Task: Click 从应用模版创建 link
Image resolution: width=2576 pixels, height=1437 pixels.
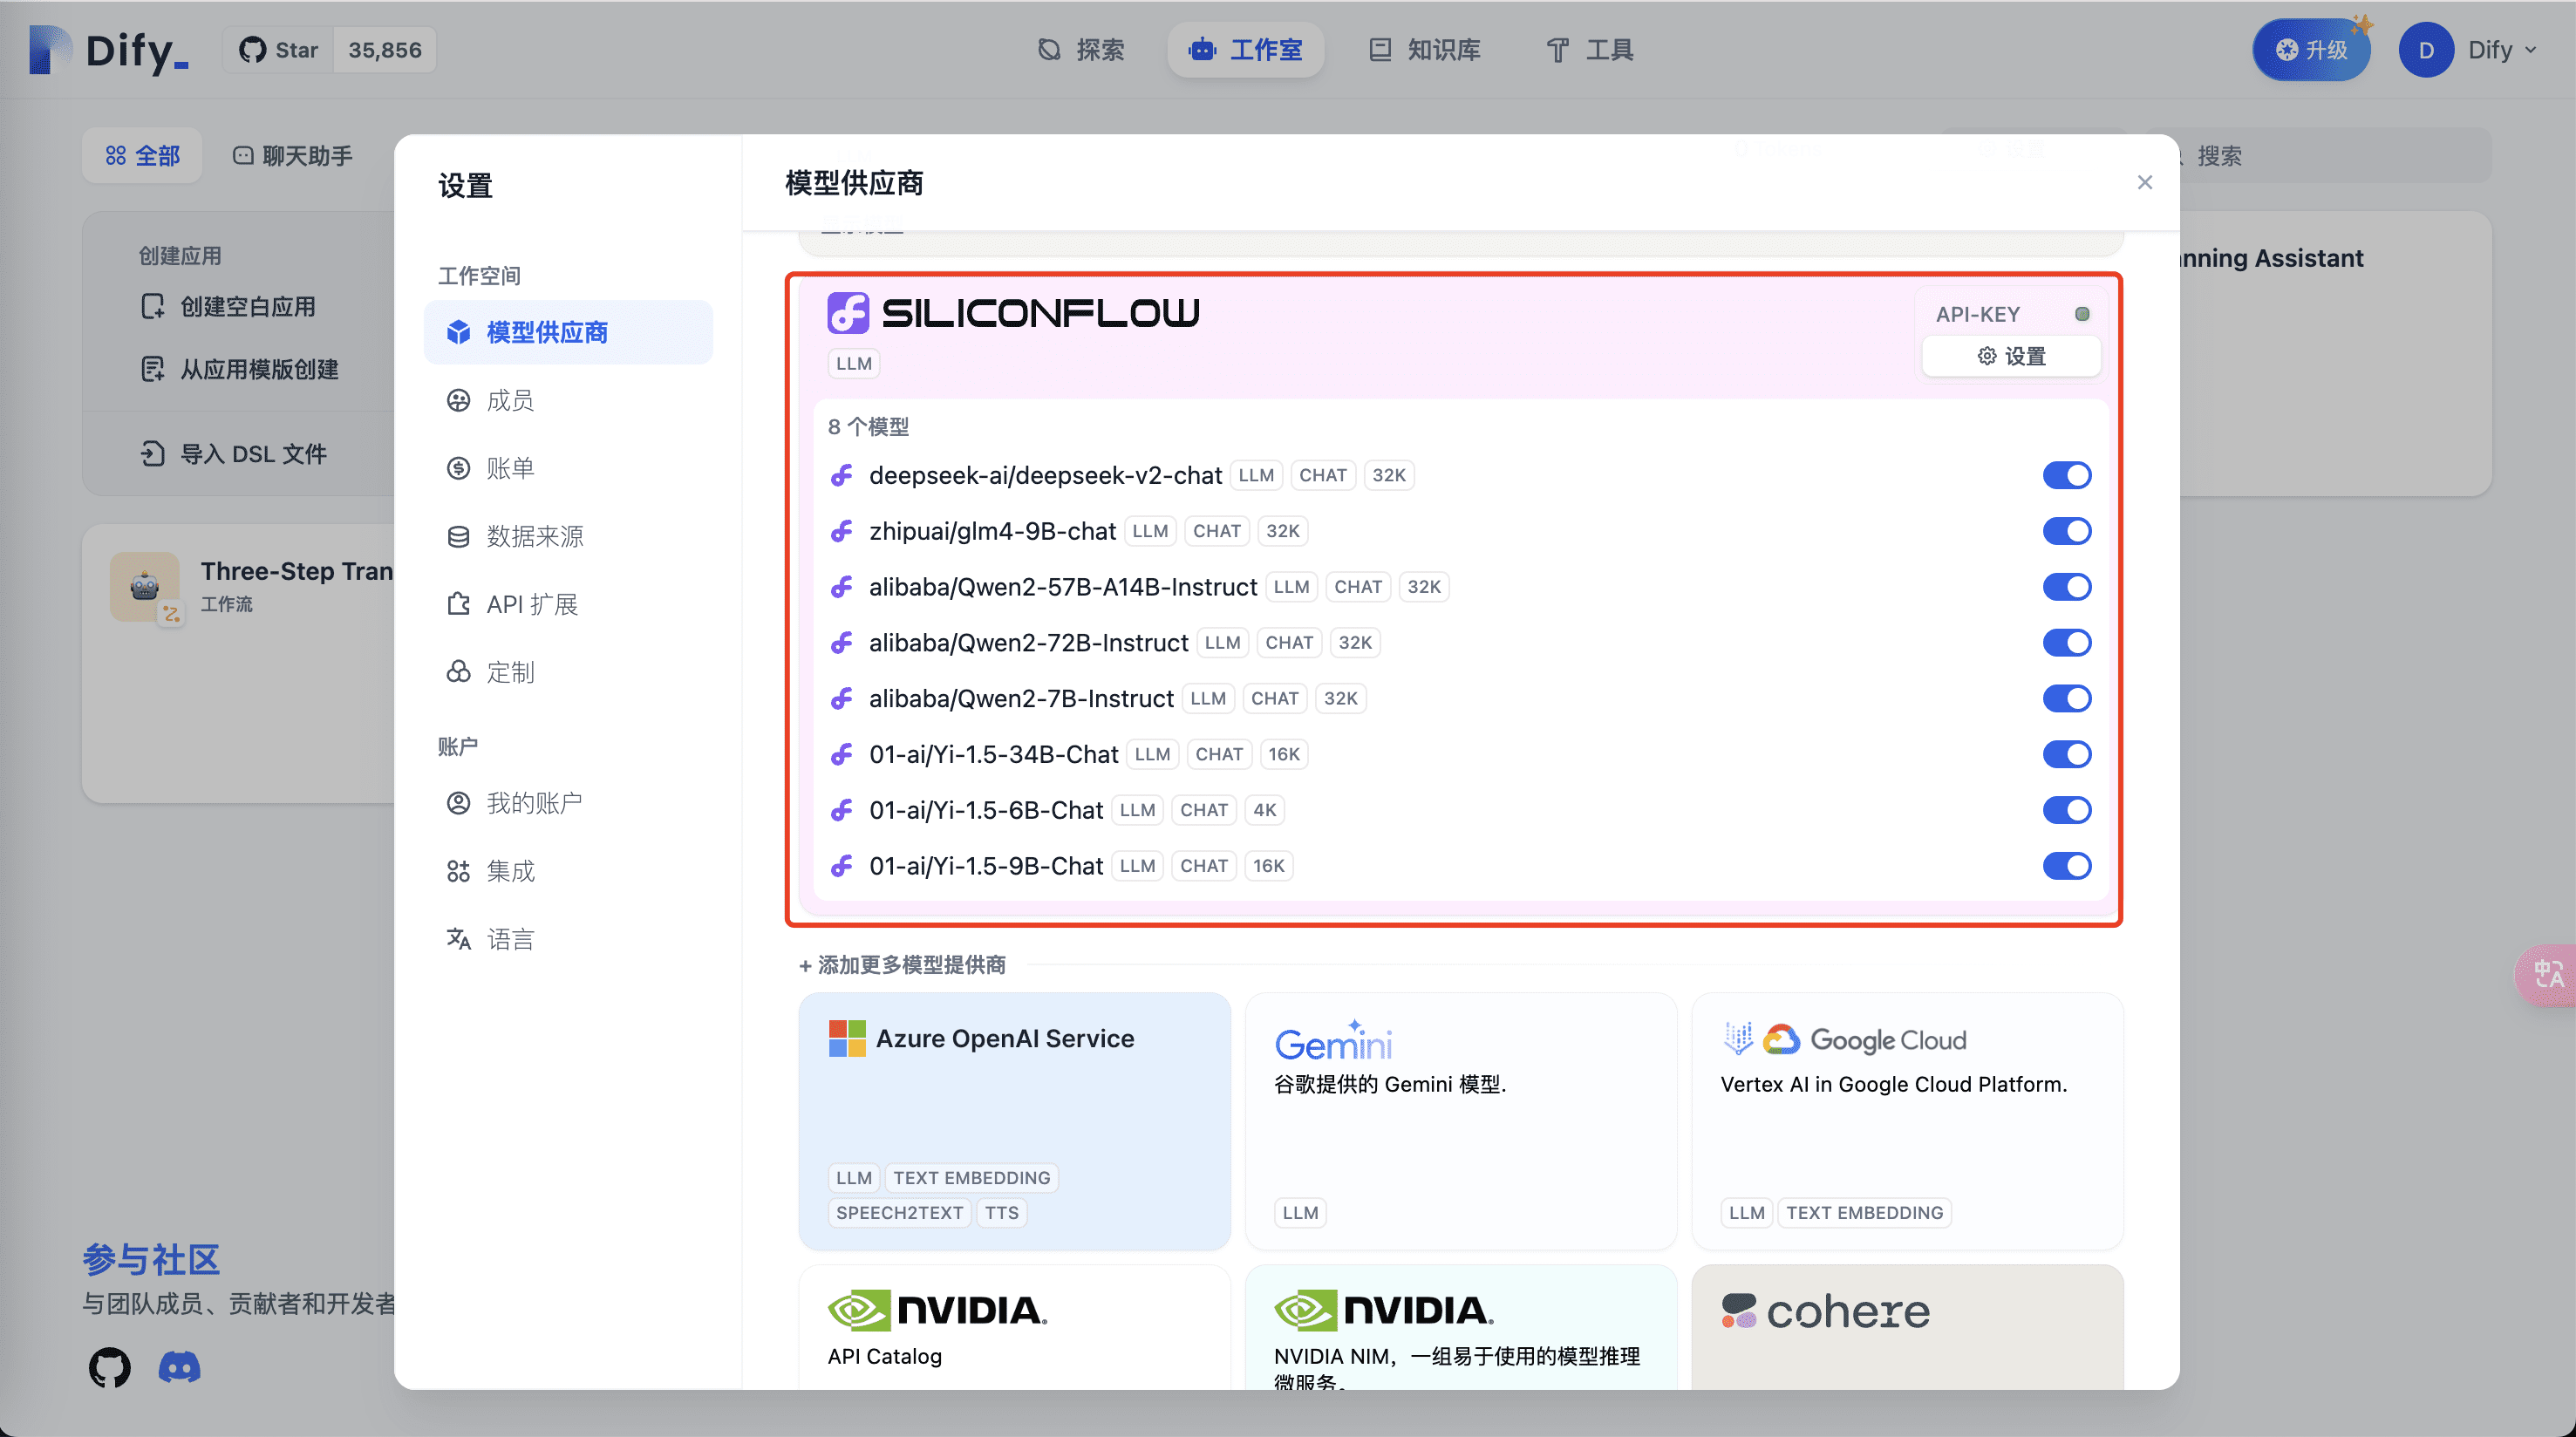Action: click(240, 369)
